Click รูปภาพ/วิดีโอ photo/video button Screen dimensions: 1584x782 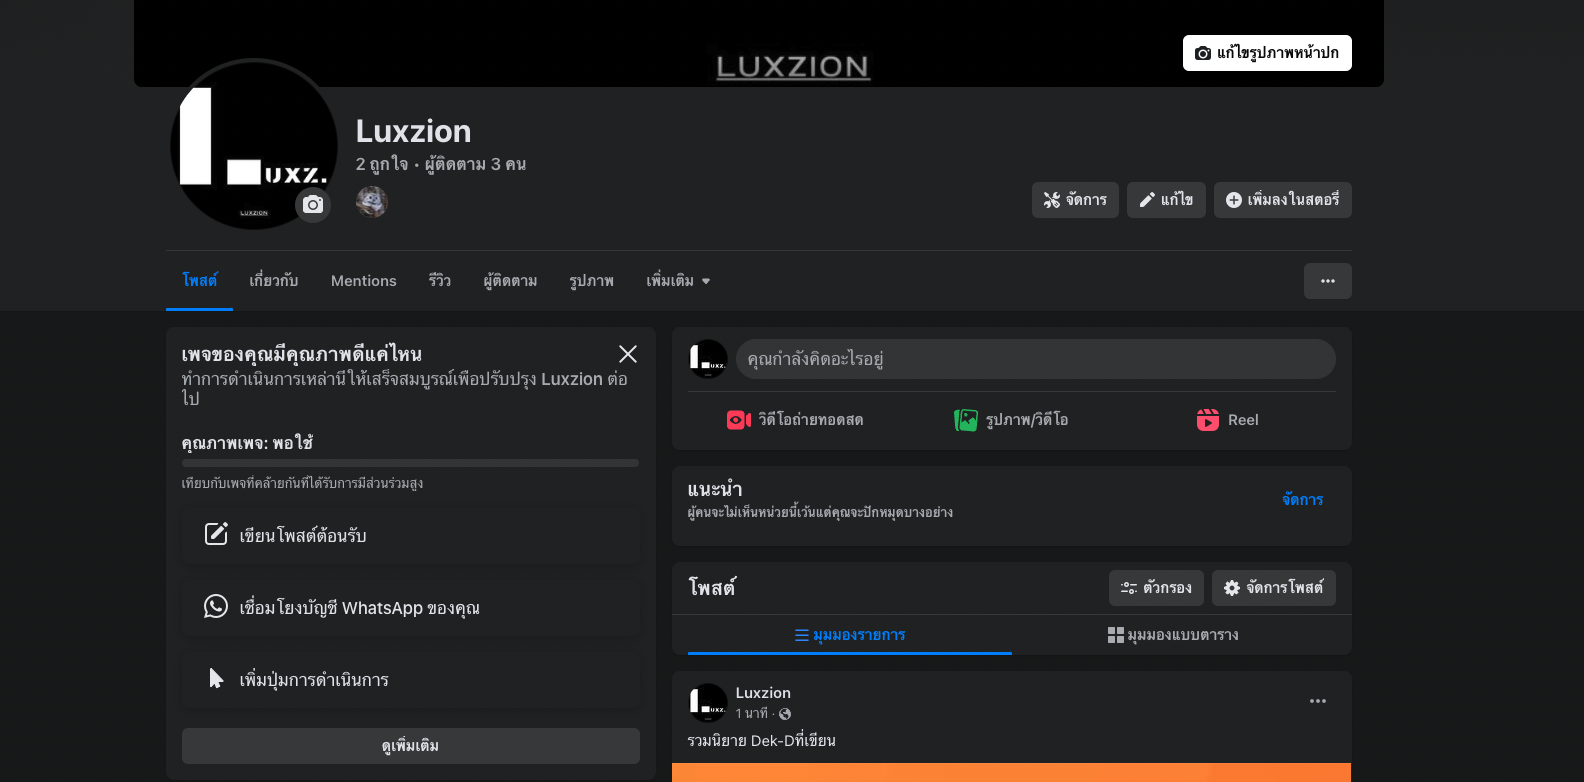point(1012,420)
